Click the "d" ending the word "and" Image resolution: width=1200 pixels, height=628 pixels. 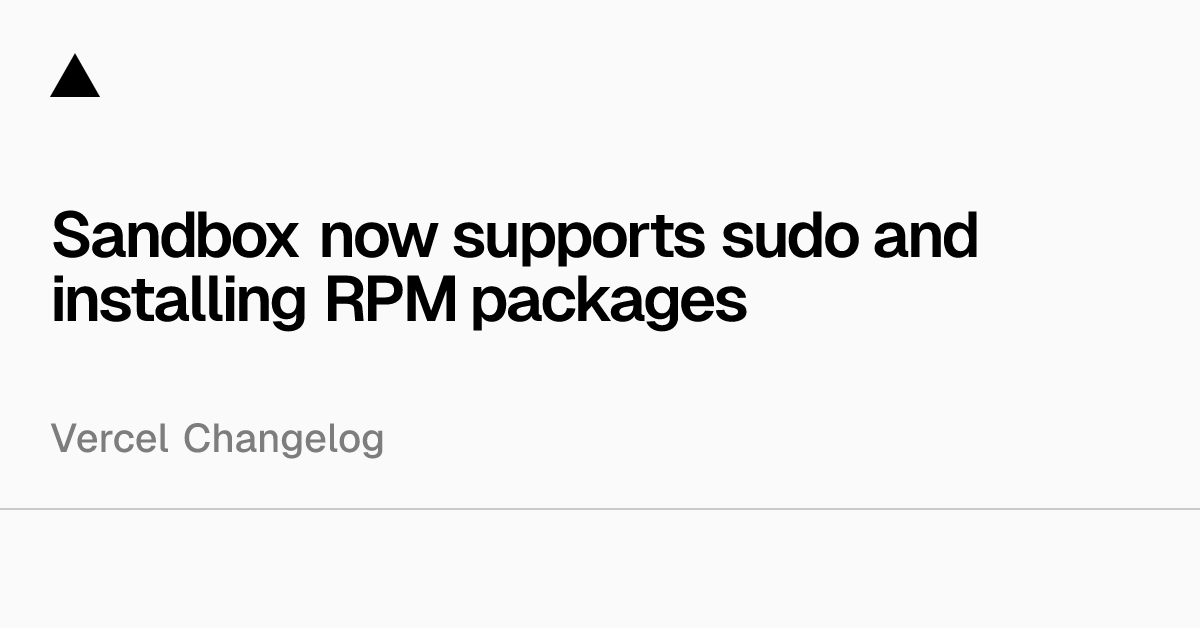coord(960,236)
